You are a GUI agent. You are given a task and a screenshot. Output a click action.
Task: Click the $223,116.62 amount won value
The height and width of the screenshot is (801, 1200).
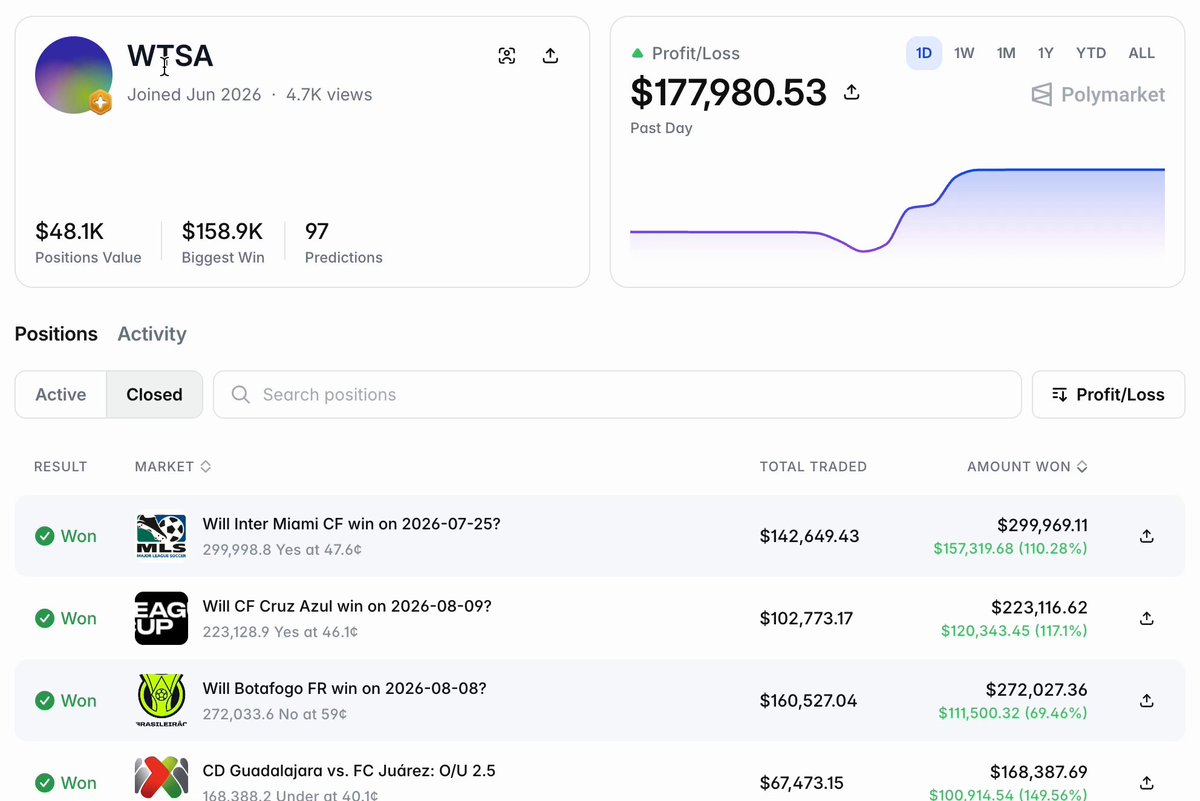pos(1039,607)
